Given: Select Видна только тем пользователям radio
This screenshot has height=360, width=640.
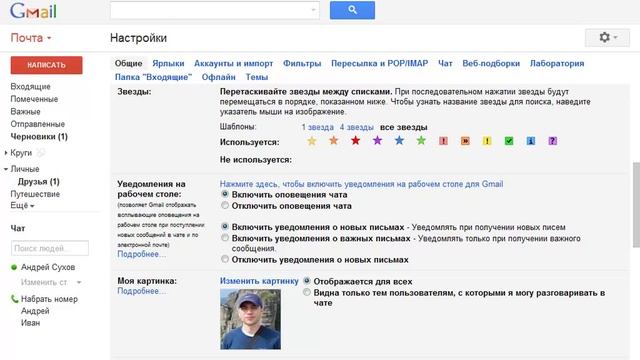Looking at the screenshot, I should pos(307,292).
